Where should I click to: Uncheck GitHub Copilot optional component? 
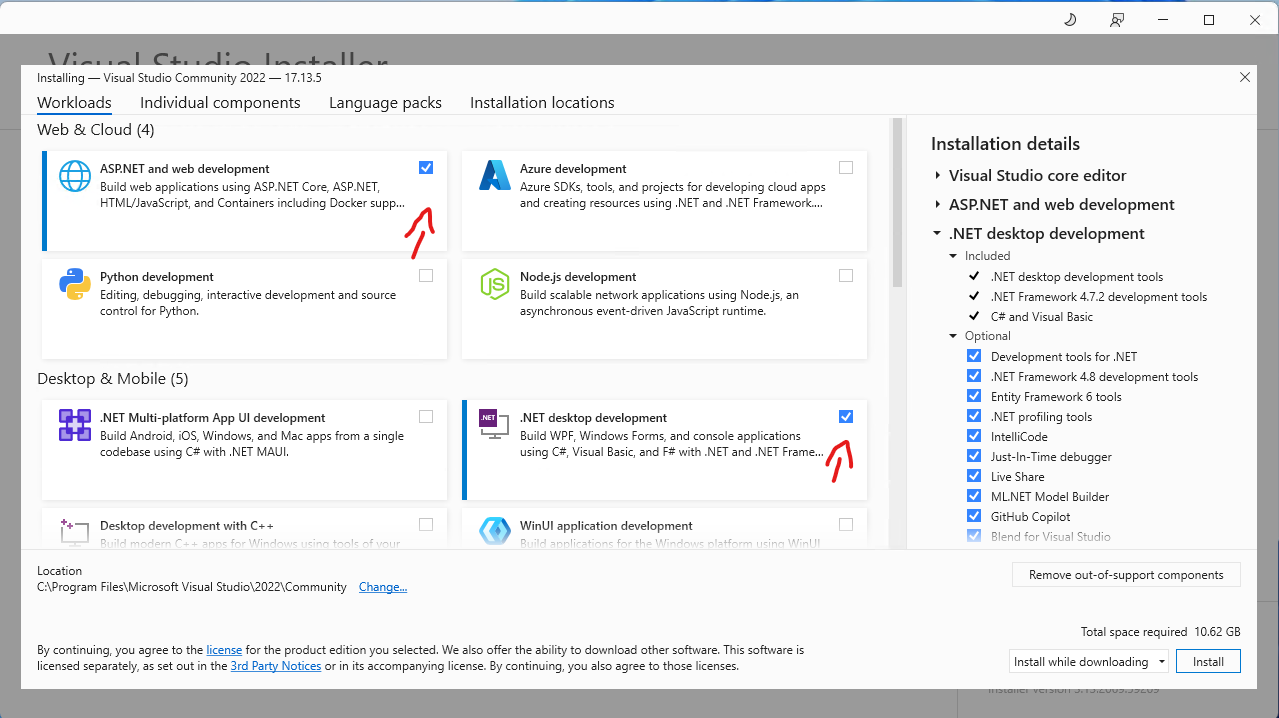[x=974, y=516]
